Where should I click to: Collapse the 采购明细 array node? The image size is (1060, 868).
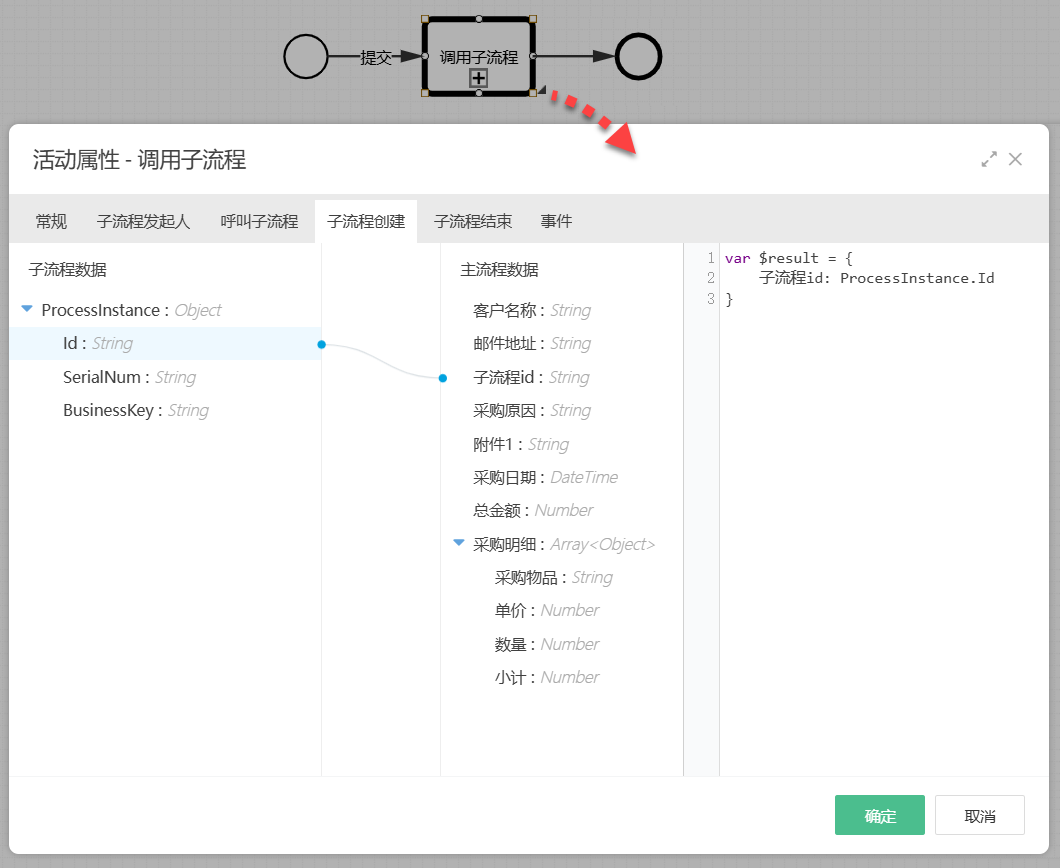(x=457, y=544)
